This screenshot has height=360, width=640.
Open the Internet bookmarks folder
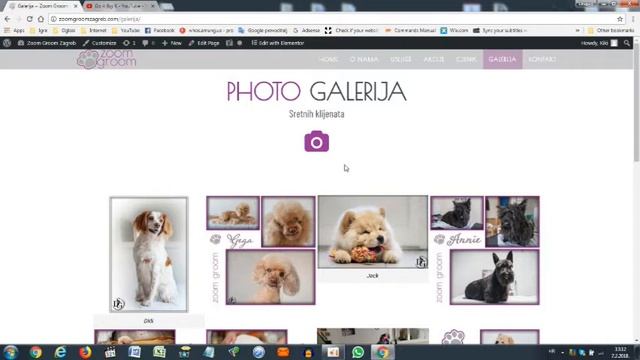tap(94, 31)
